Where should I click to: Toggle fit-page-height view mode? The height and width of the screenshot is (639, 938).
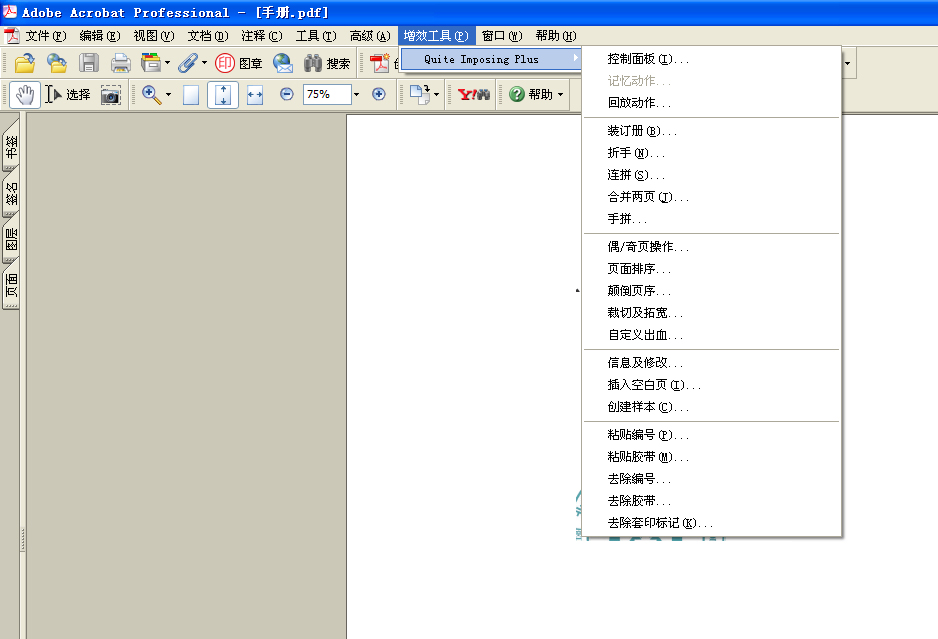[223, 94]
